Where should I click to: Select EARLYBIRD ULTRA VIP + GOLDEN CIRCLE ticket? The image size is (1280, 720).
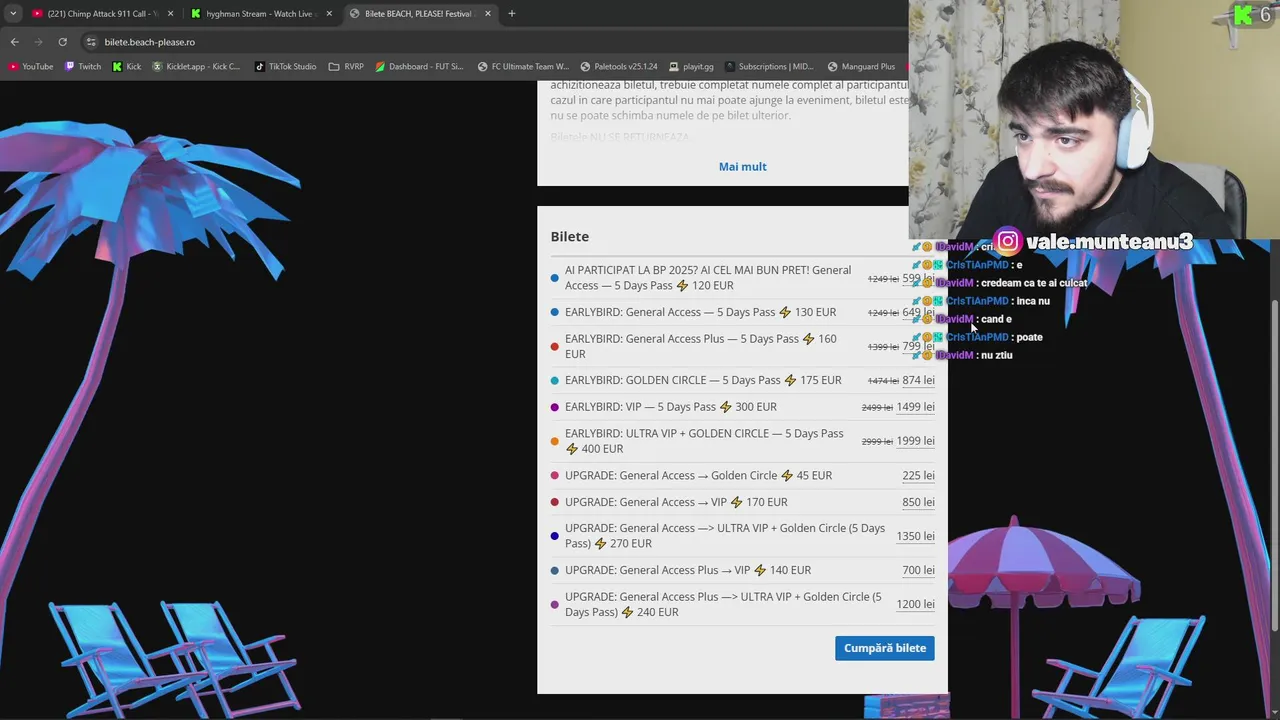pos(742,441)
